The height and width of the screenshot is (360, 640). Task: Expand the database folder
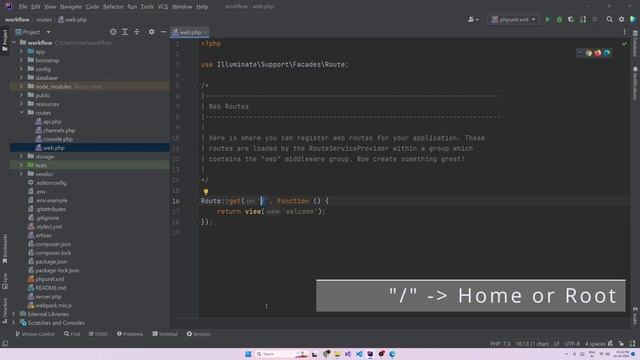point(21,78)
